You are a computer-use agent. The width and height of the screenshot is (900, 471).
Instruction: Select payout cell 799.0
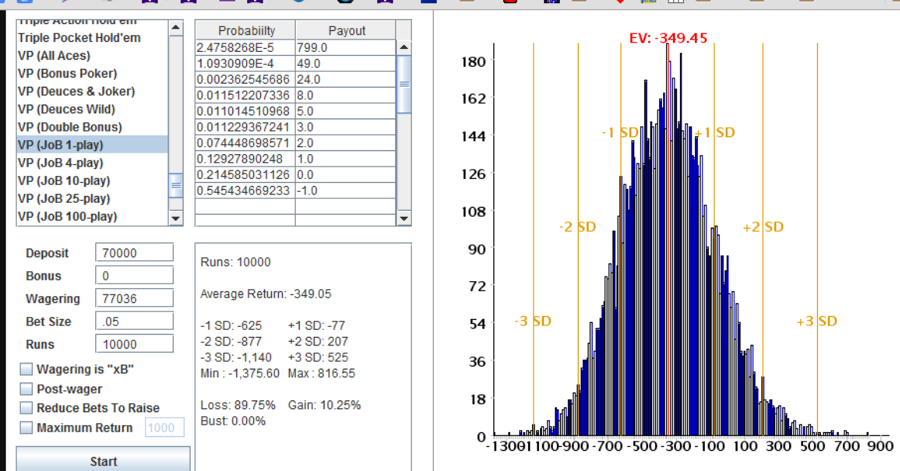pyautogui.click(x=346, y=48)
